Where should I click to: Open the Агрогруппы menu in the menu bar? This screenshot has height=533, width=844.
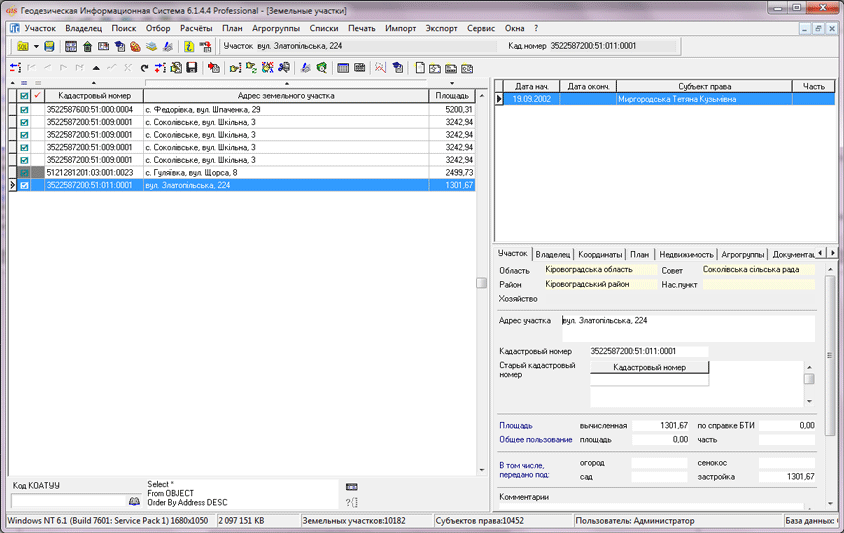click(x=276, y=29)
